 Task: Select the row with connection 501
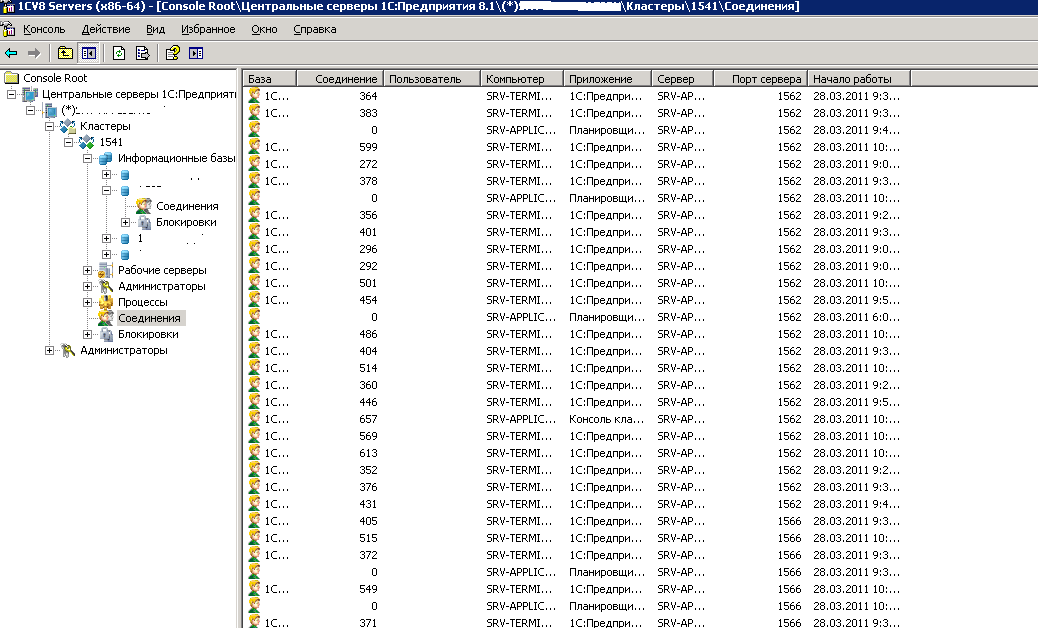[x=575, y=283]
